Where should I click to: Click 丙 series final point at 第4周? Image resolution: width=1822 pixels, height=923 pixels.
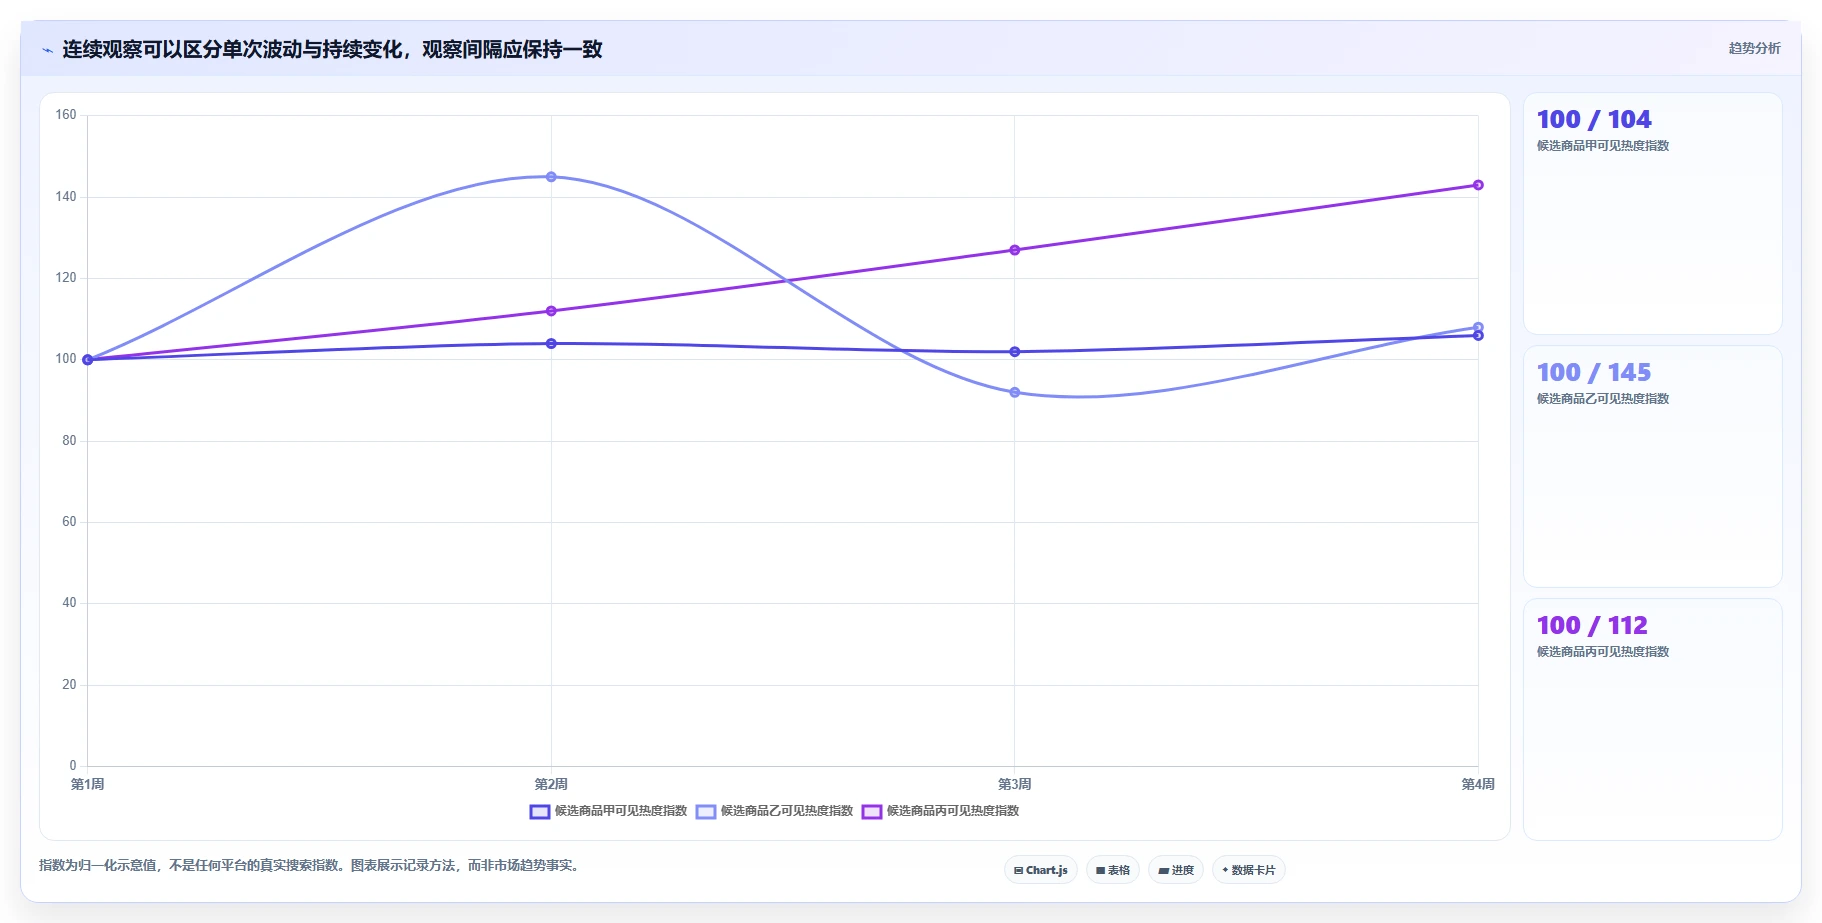[1478, 185]
